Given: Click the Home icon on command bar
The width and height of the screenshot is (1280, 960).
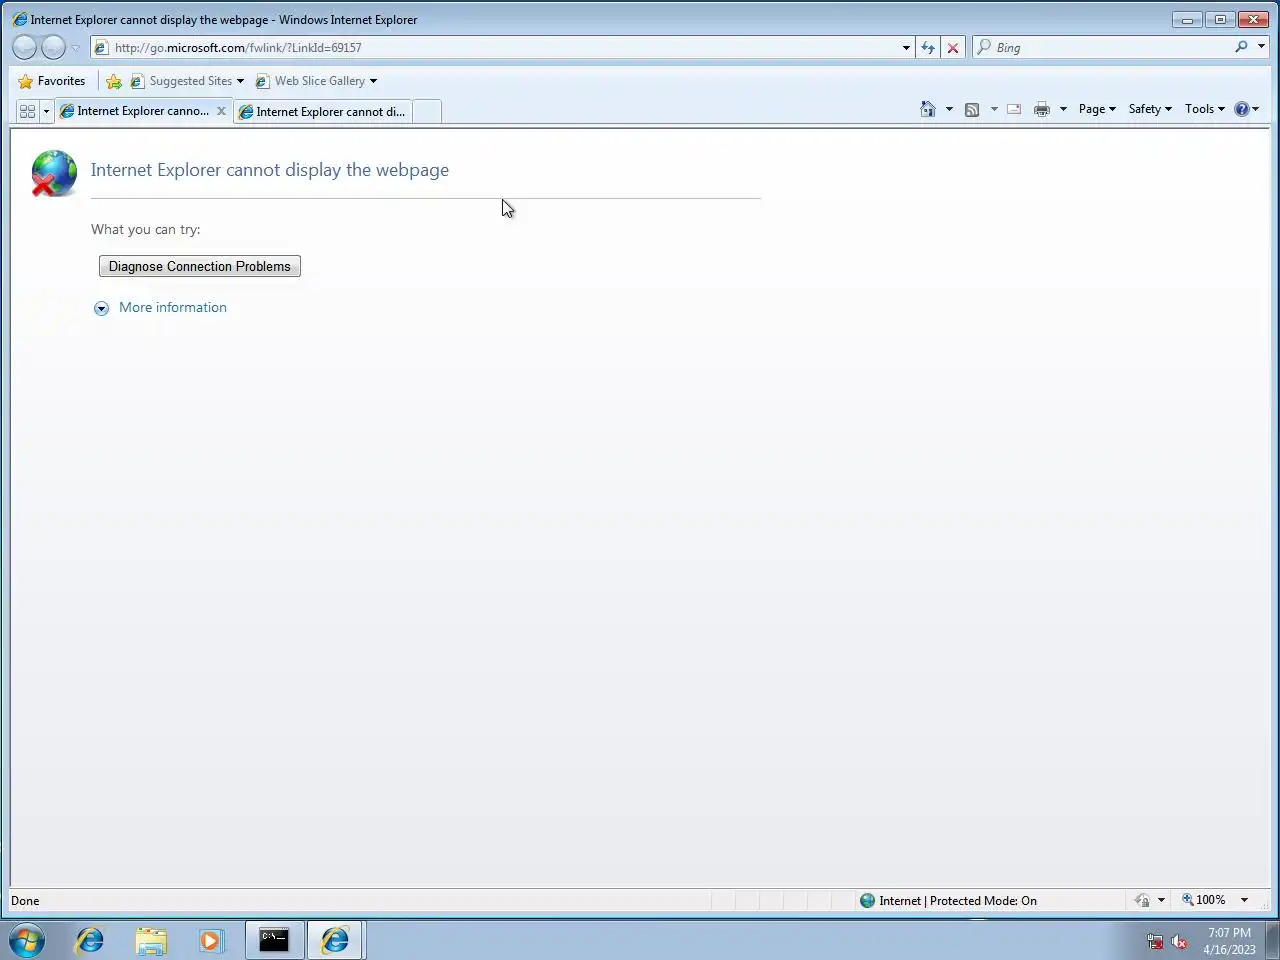Looking at the screenshot, I should (x=928, y=109).
